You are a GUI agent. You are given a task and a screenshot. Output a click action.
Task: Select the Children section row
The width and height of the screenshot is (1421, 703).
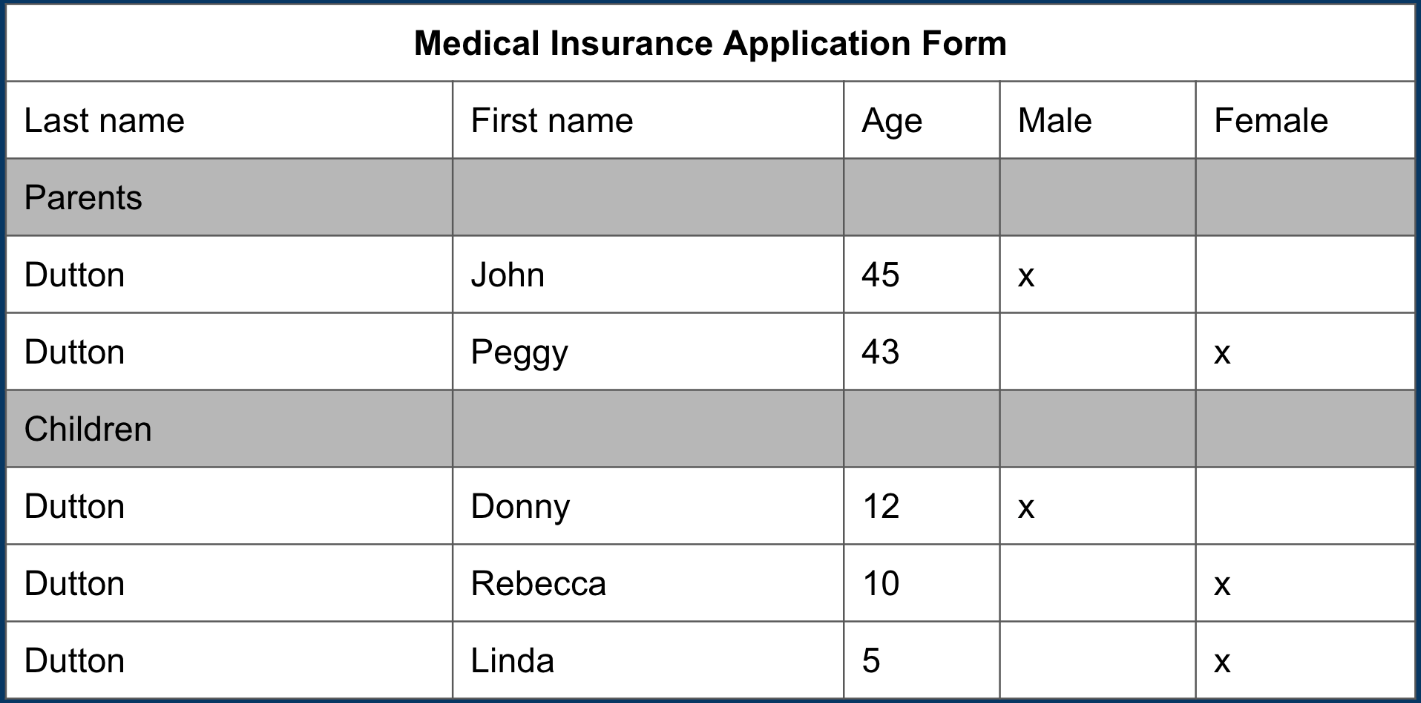(710, 428)
